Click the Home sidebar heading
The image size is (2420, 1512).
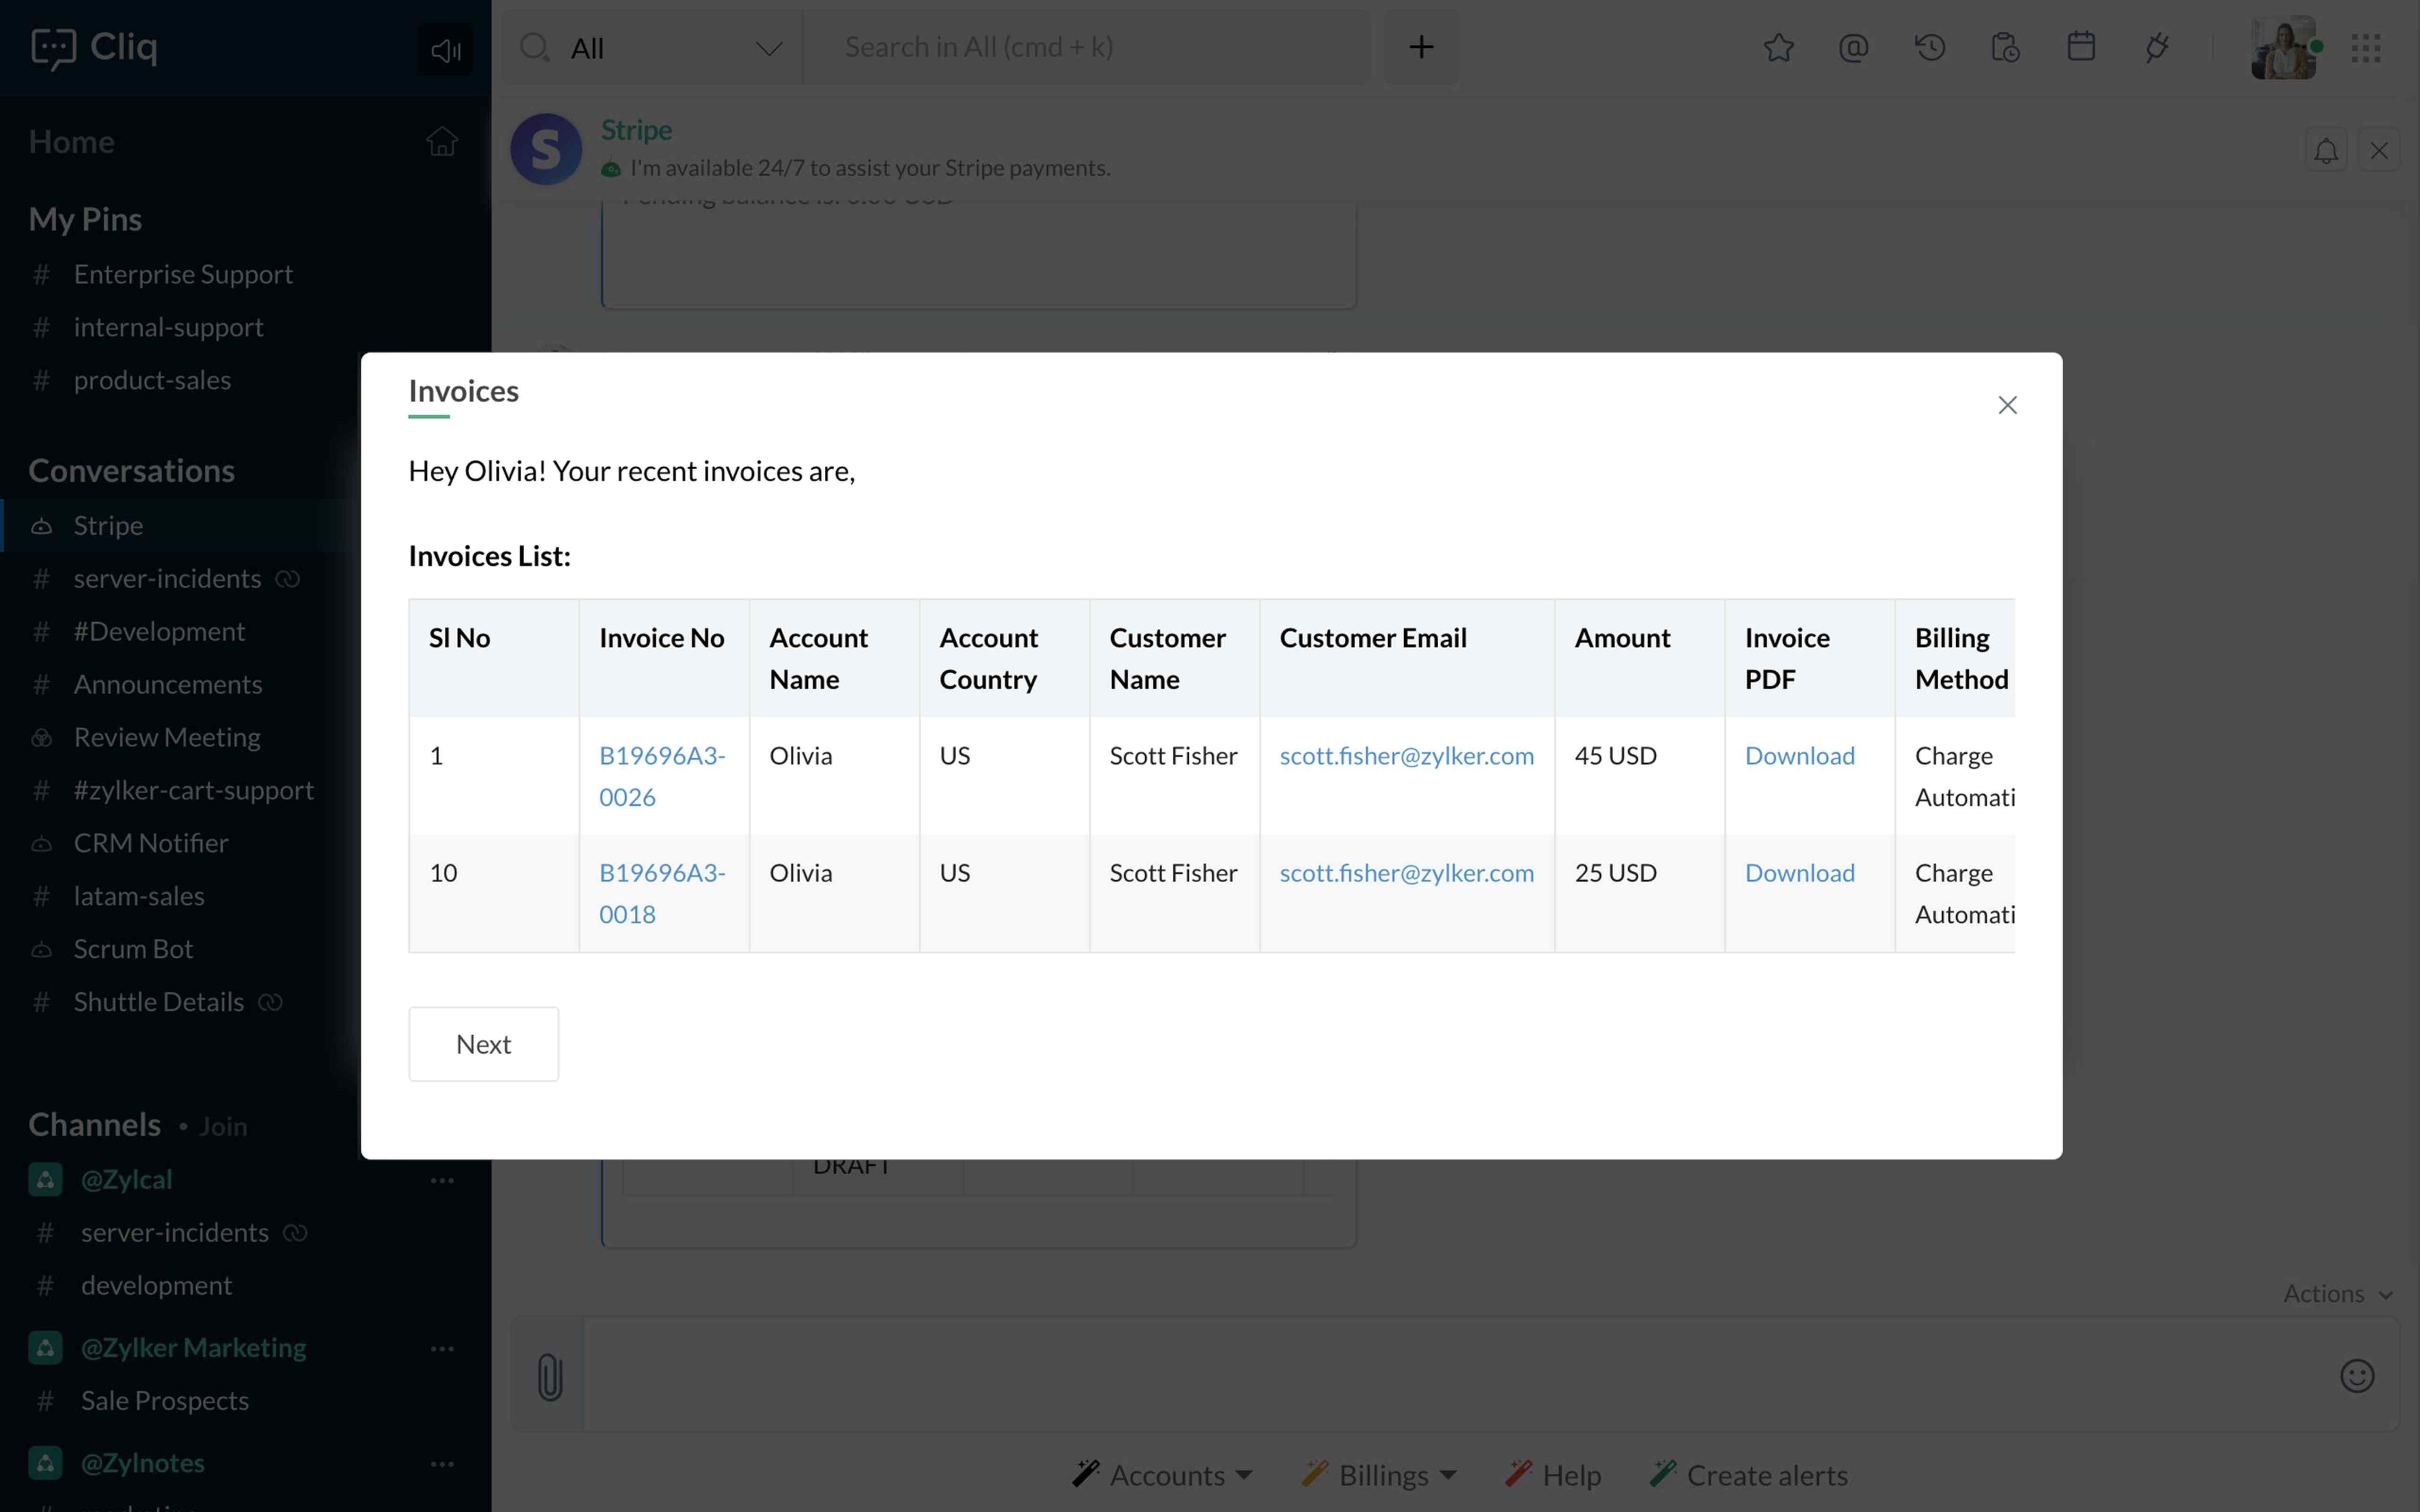pyautogui.click(x=71, y=142)
